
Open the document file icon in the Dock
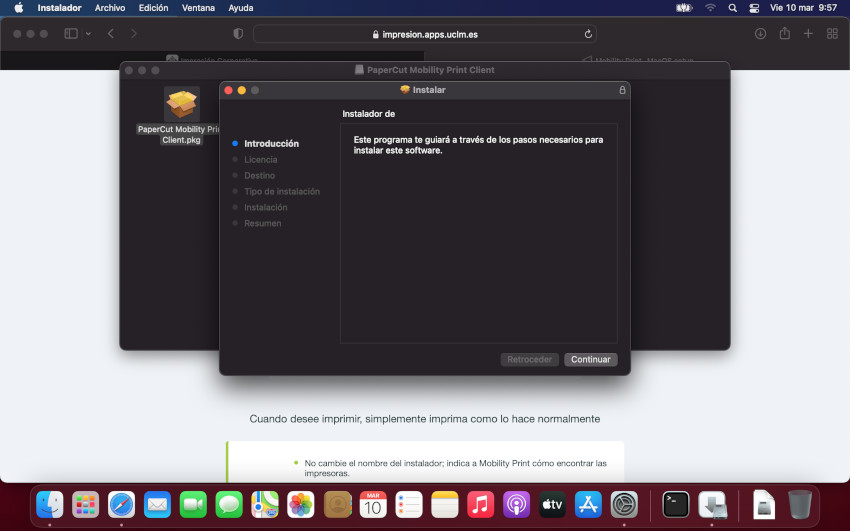click(x=764, y=504)
